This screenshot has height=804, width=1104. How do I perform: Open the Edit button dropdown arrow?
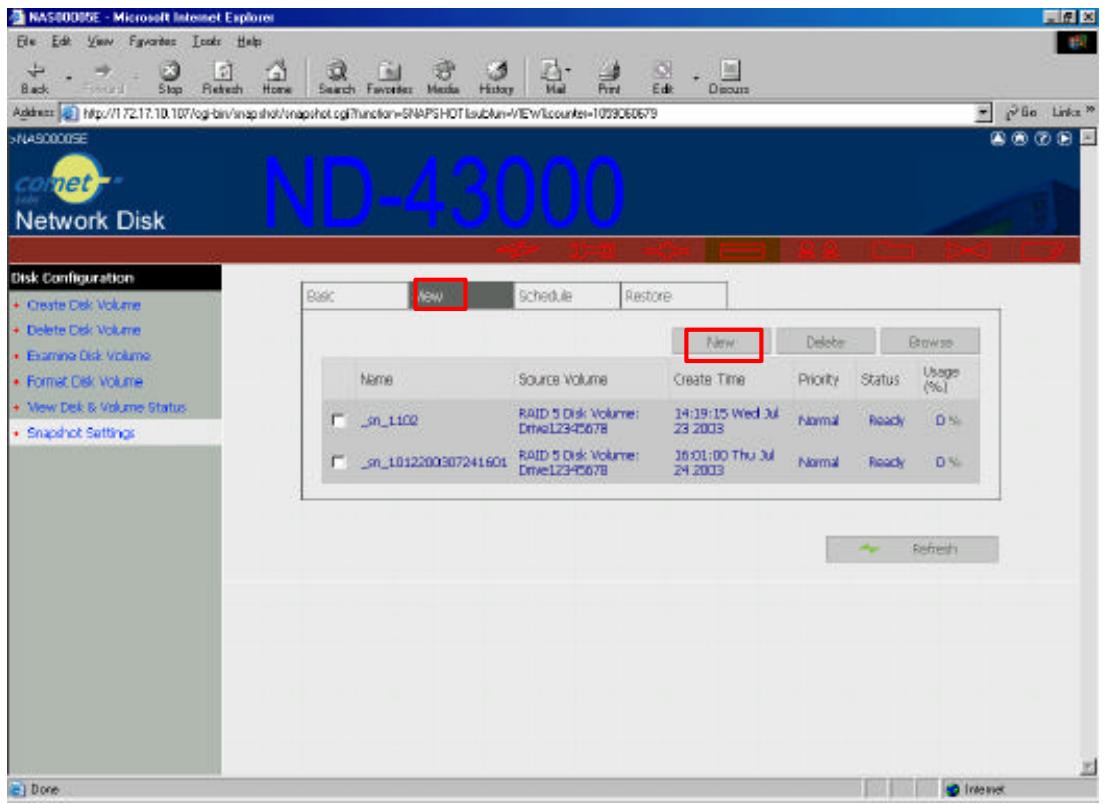coord(696,77)
